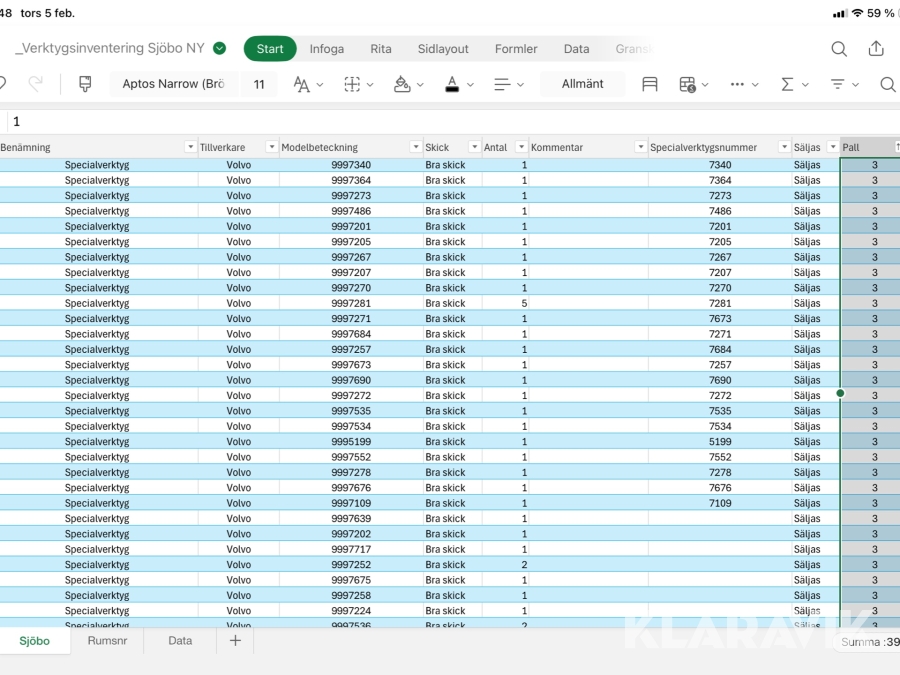Switch to the Infoga ribbon tab

[326, 49]
